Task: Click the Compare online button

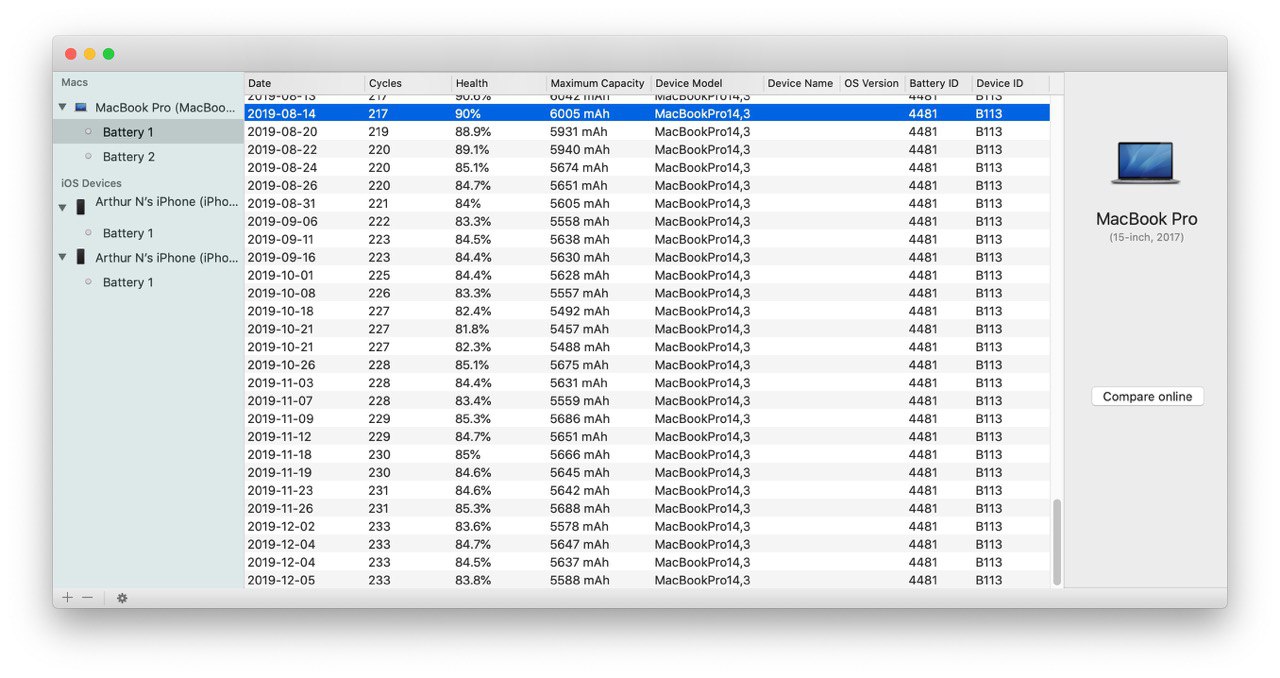Action: tap(1147, 397)
